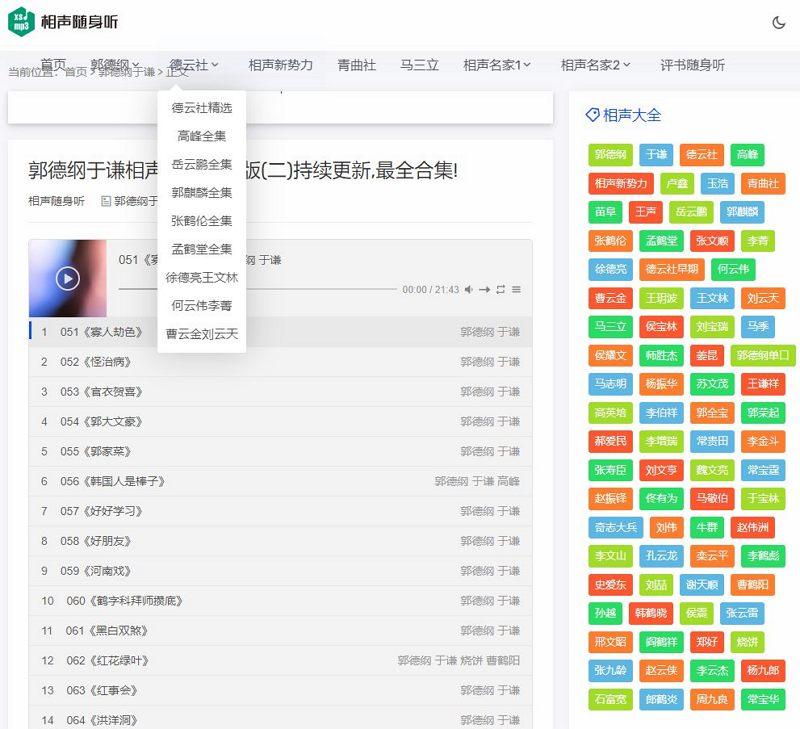
Task: Toggle the playlist menu icon
Action: 516,290
